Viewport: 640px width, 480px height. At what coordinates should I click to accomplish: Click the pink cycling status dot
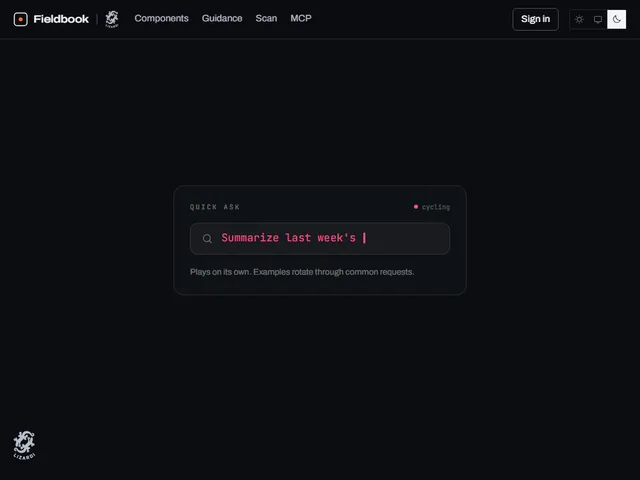pyautogui.click(x=416, y=207)
